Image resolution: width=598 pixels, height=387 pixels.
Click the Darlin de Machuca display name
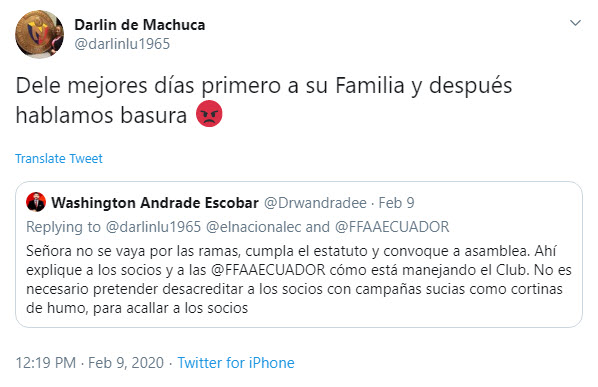click(x=140, y=25)
